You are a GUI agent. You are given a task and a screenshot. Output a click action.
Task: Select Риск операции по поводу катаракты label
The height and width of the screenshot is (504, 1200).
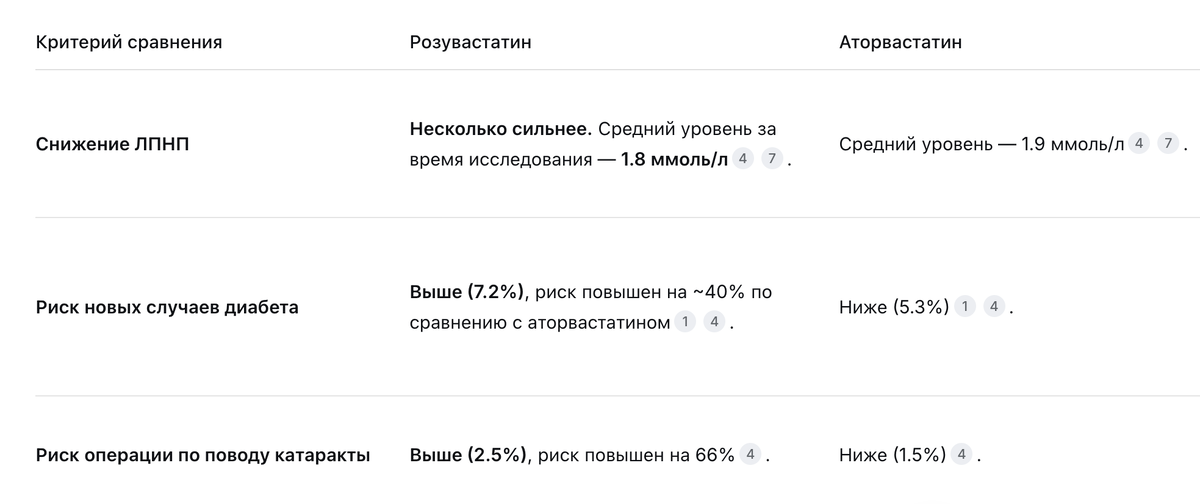(x=203, y=455)
